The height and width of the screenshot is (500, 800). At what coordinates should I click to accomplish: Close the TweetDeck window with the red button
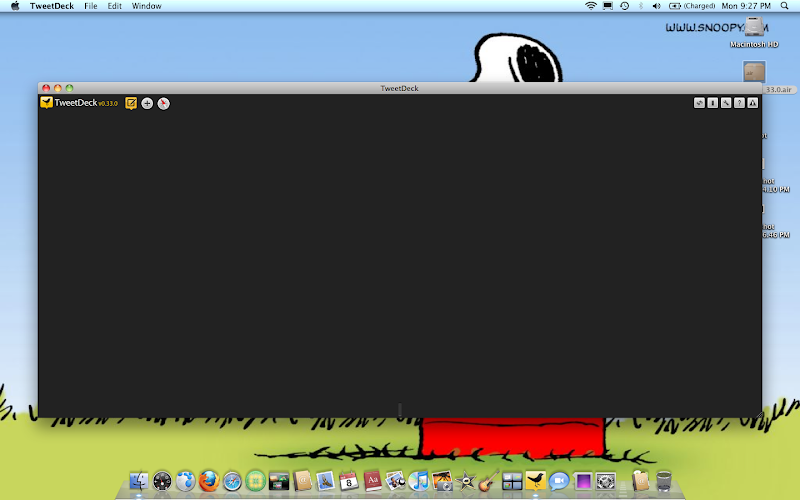(46, 88)
